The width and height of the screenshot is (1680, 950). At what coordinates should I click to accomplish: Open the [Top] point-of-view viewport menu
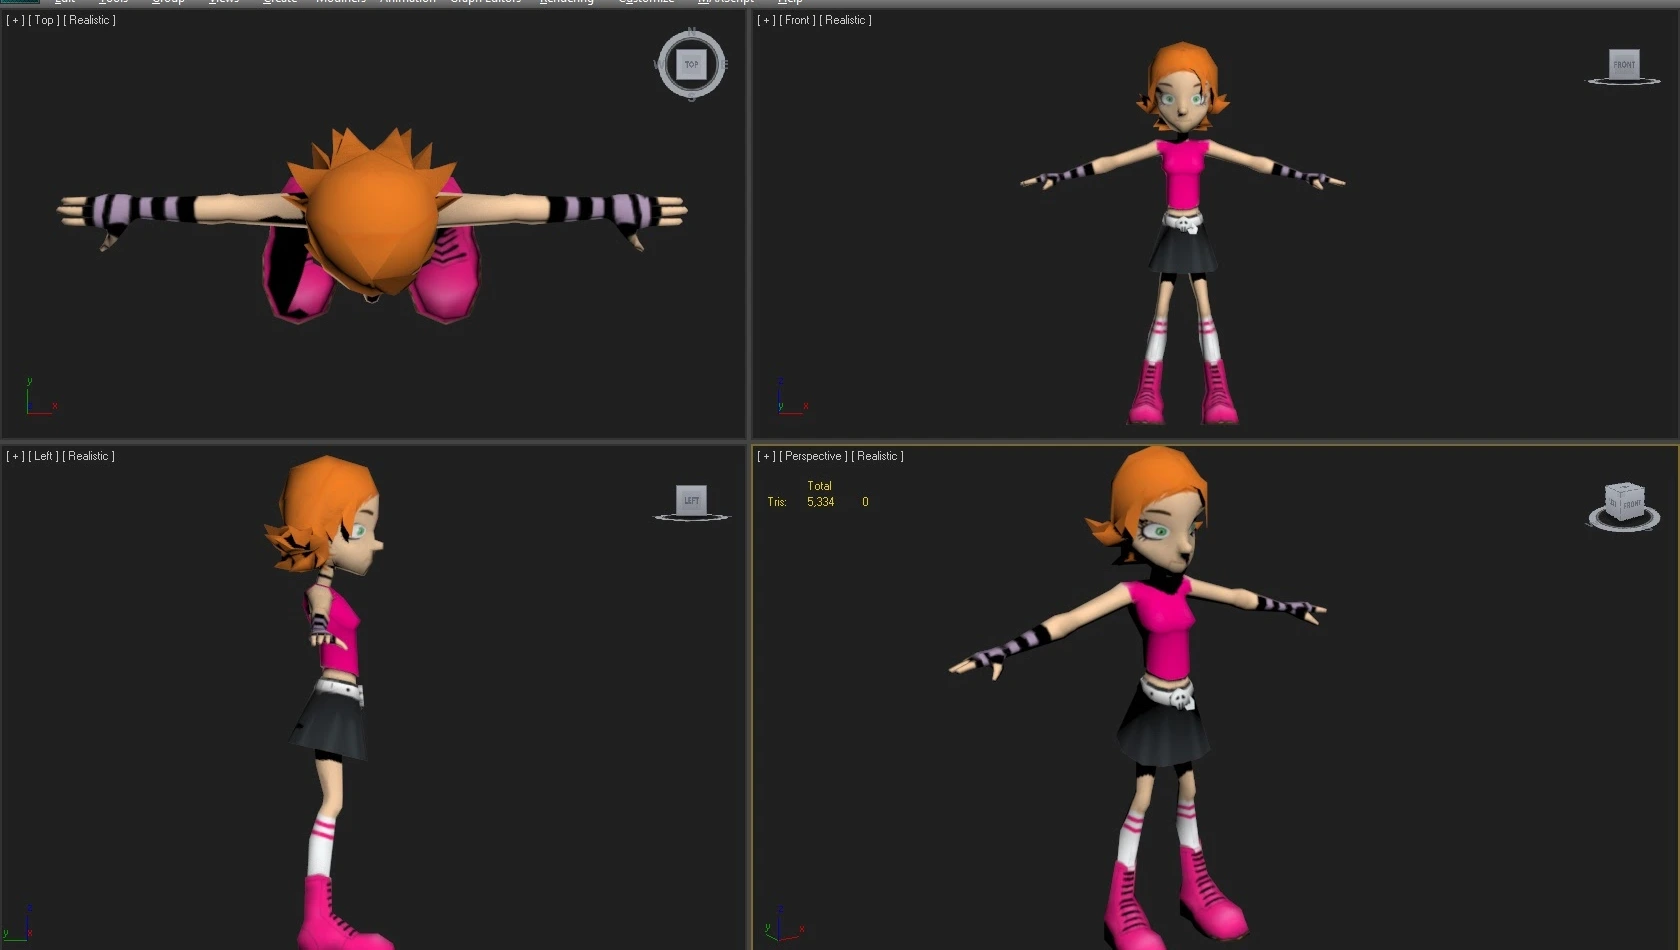pos(43,20)
